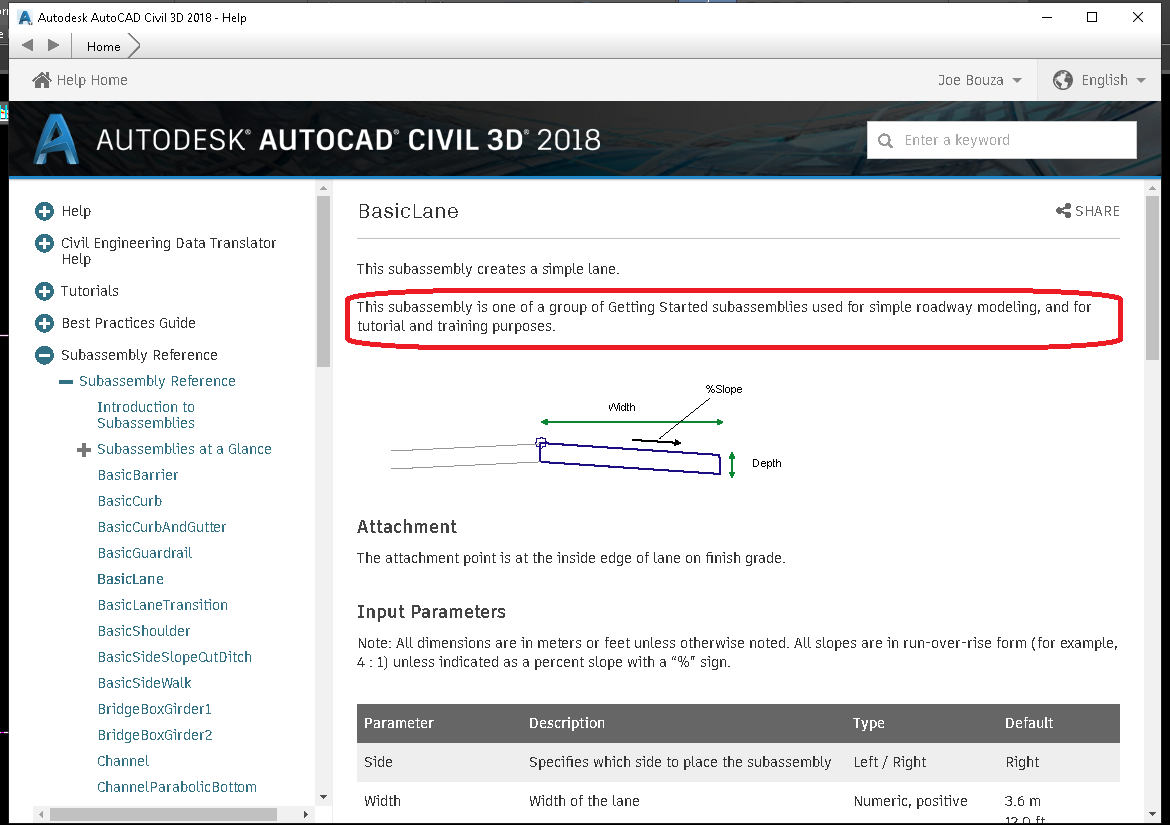
Task: Open the BridgeBoxGirder2 topic
Action: coord(155,735)
